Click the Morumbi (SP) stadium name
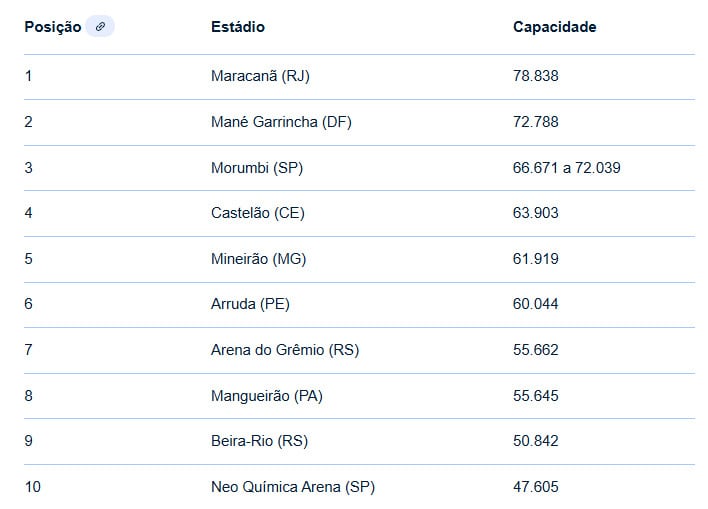 point(257,168)
